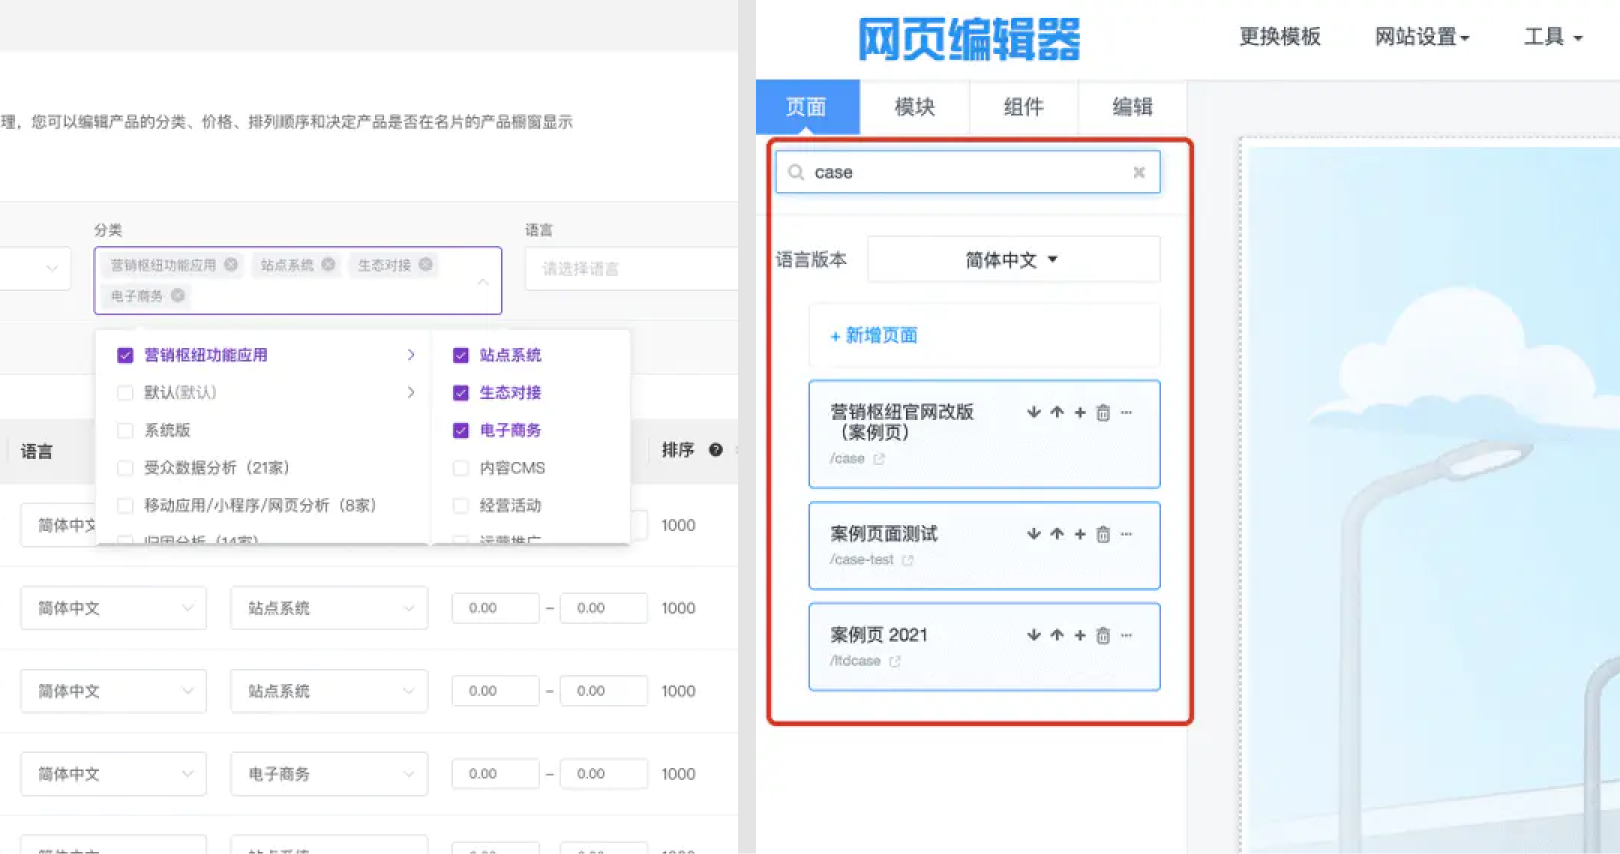The image size is (1620, 854).
Task: Move the 案例页 2021 page down
Action: tap(1034, 635)
